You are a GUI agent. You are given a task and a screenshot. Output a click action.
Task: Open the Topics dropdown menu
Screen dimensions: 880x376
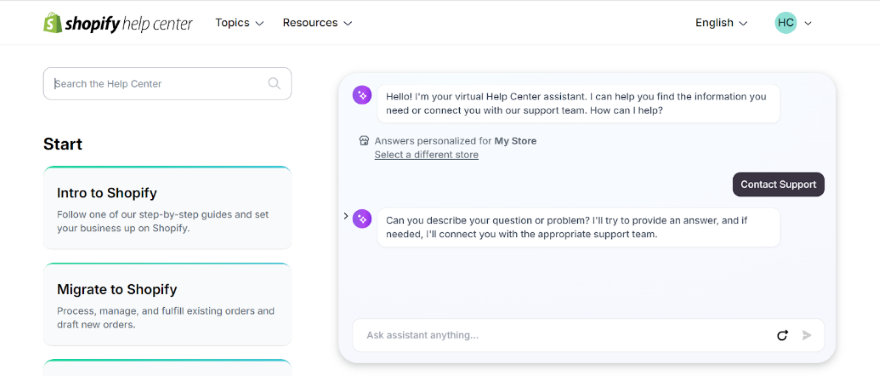pyautogui.click(x=239, y=23)
